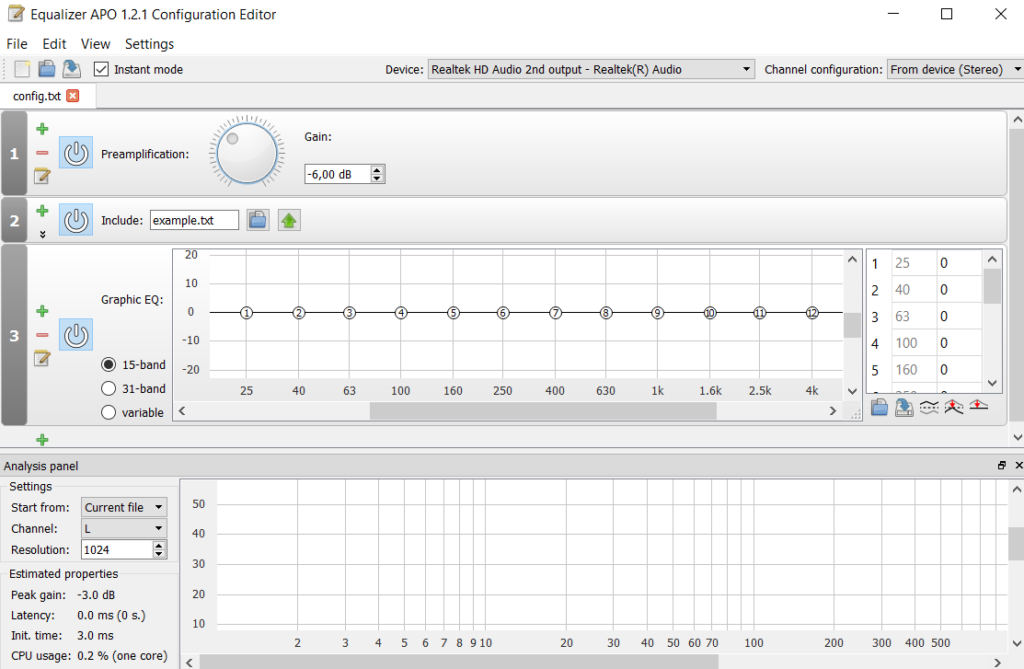The image size is (1024, 669).
Task: Select 15-band radio option
Action: (x=108, y=365)
